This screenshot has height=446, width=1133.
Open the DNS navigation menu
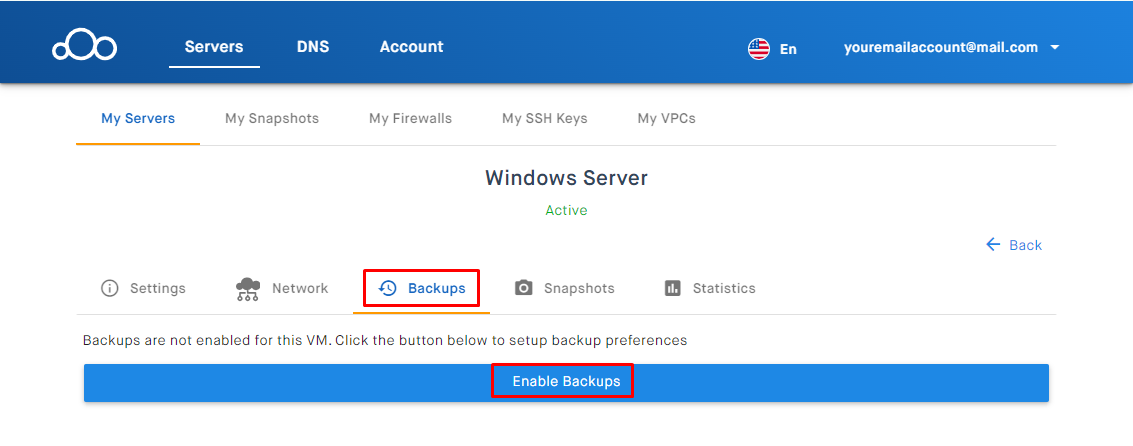click(313, 47)
